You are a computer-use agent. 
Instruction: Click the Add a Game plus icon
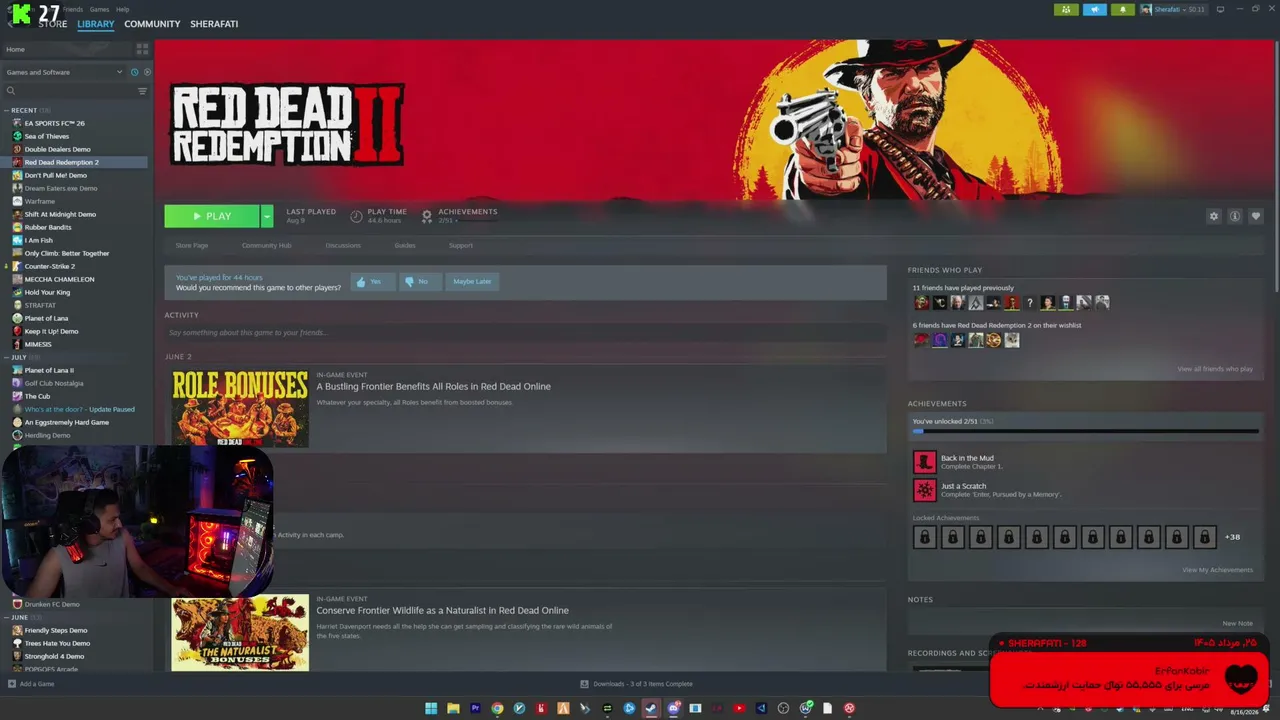(x=12, y=684)
